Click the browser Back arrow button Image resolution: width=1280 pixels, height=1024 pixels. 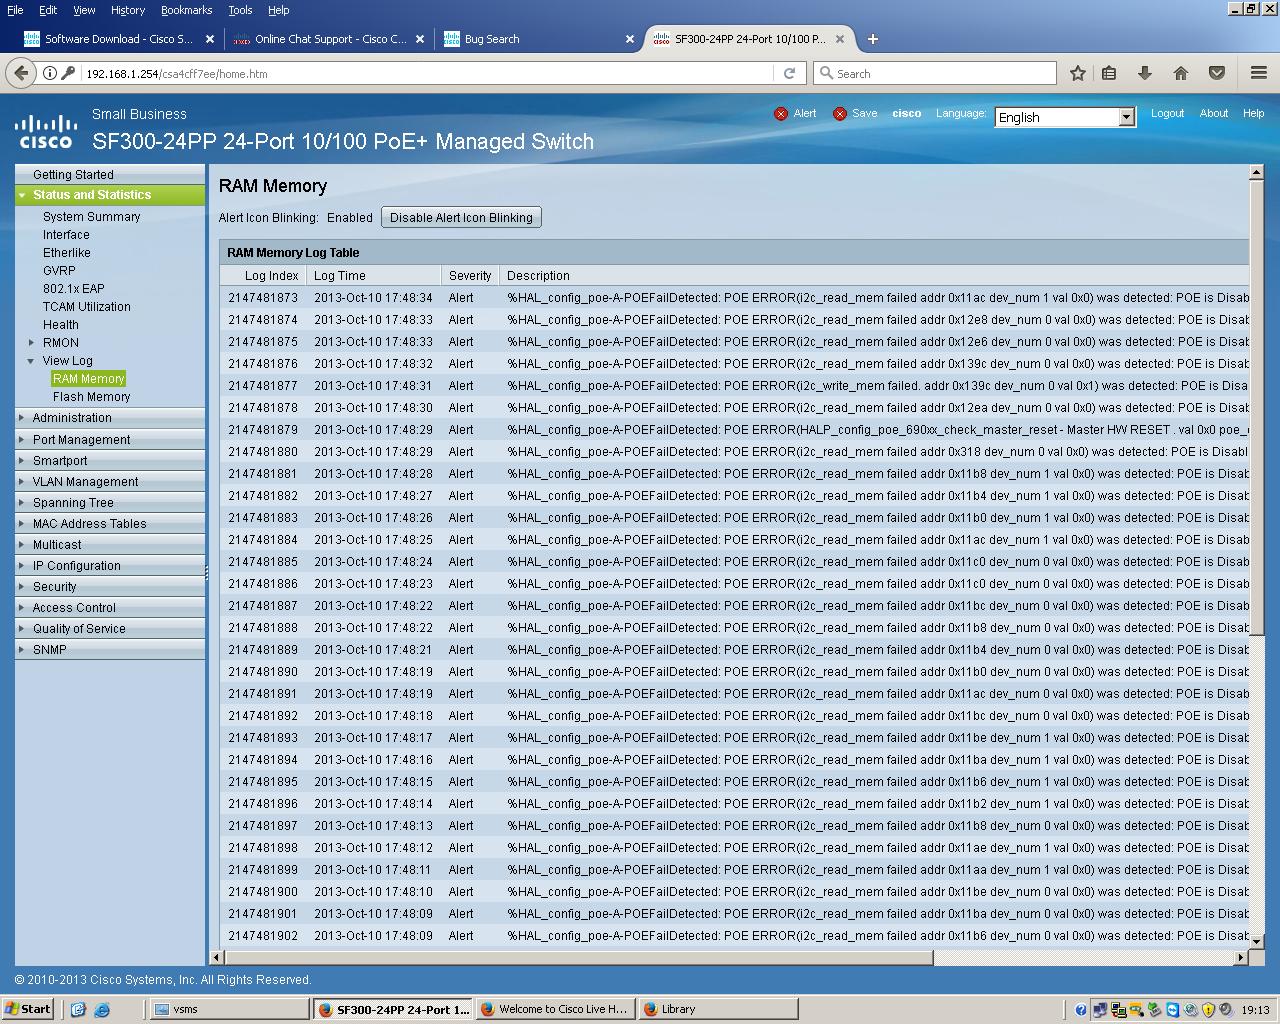(21, 73)
